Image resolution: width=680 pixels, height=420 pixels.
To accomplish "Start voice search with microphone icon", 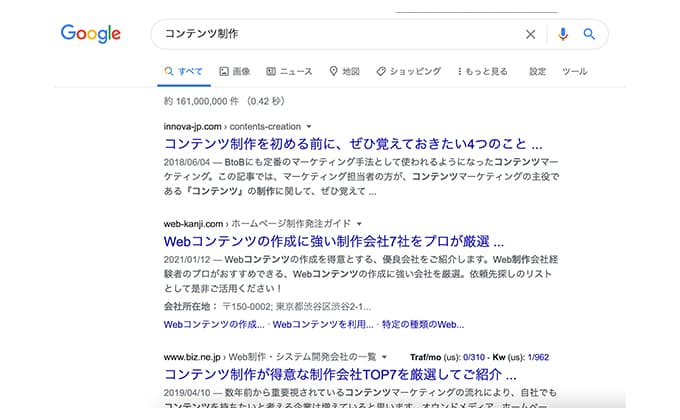I will point(563,34).
